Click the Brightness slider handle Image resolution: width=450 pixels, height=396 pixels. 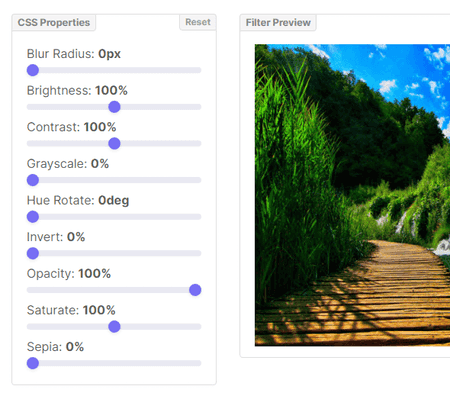pyautogui.click(x=114, y=107)
